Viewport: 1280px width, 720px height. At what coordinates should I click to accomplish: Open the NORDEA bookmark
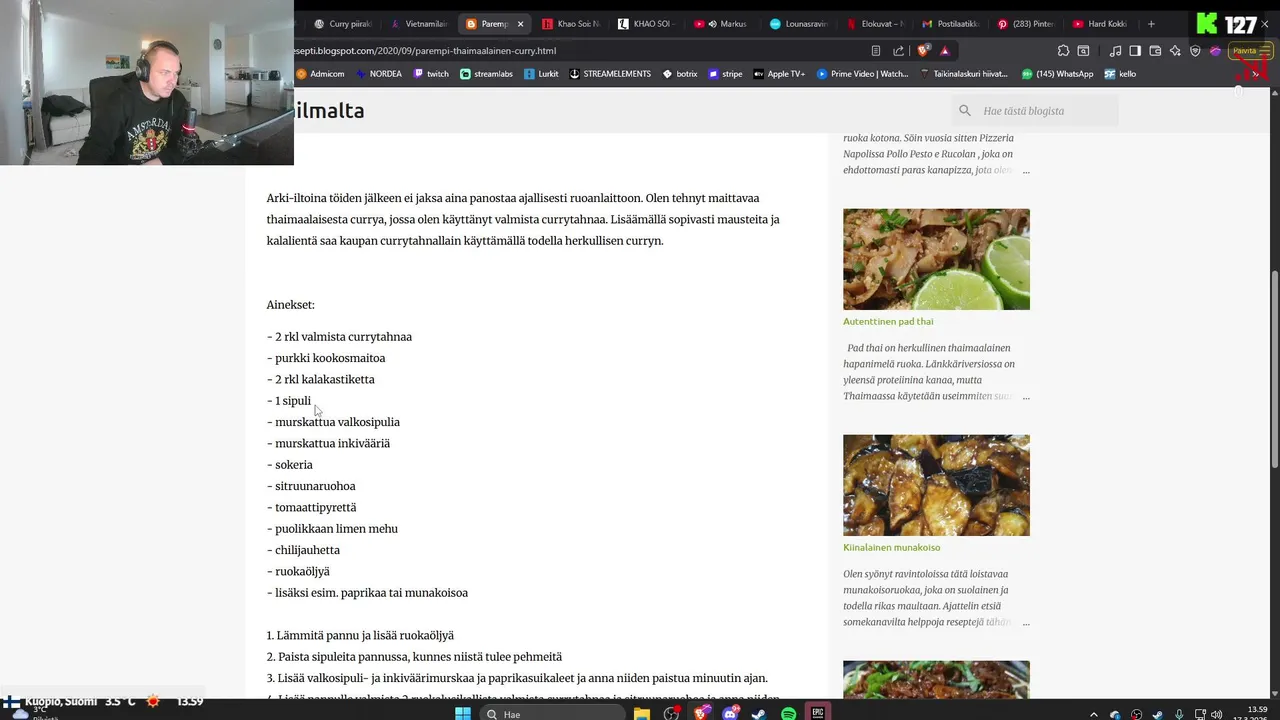coord(378,74)
